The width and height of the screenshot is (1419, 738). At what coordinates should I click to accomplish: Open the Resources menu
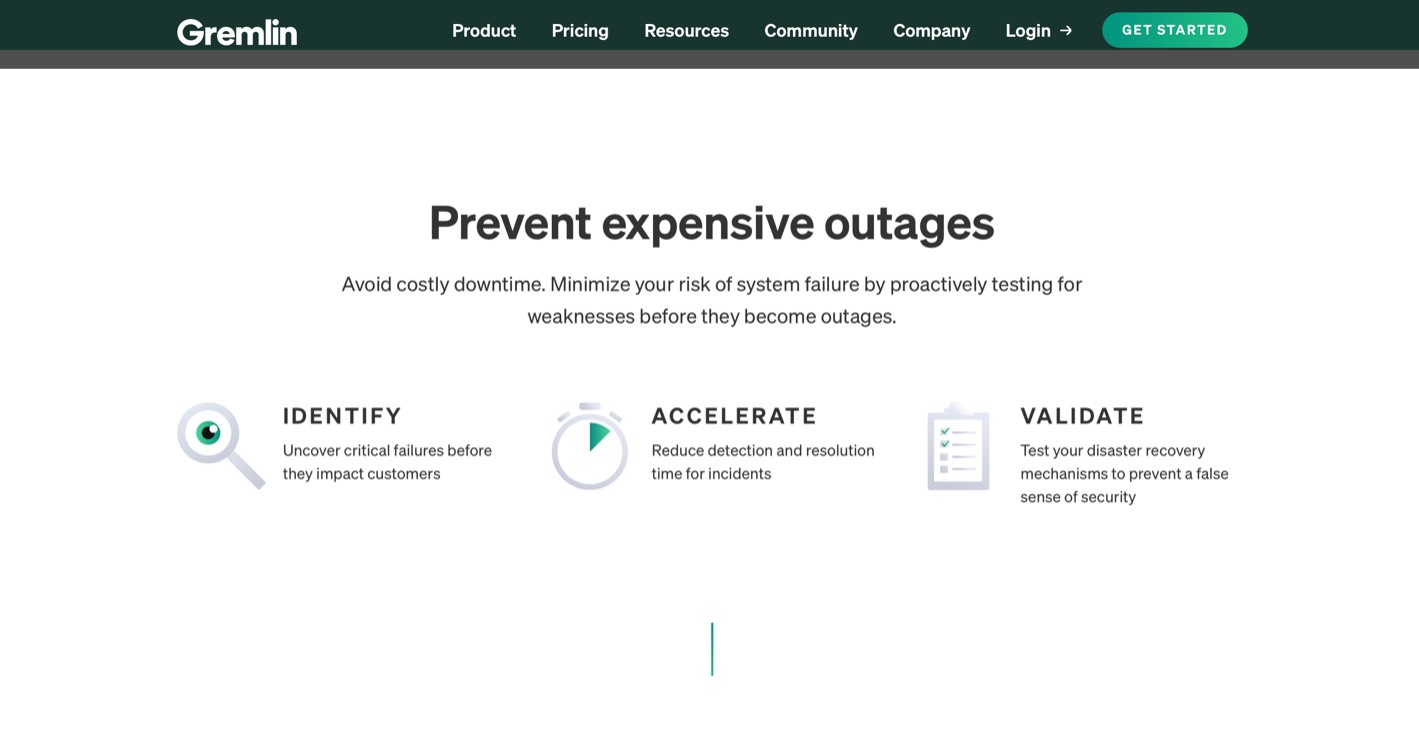pyautogui.click(x=686, y=31)
